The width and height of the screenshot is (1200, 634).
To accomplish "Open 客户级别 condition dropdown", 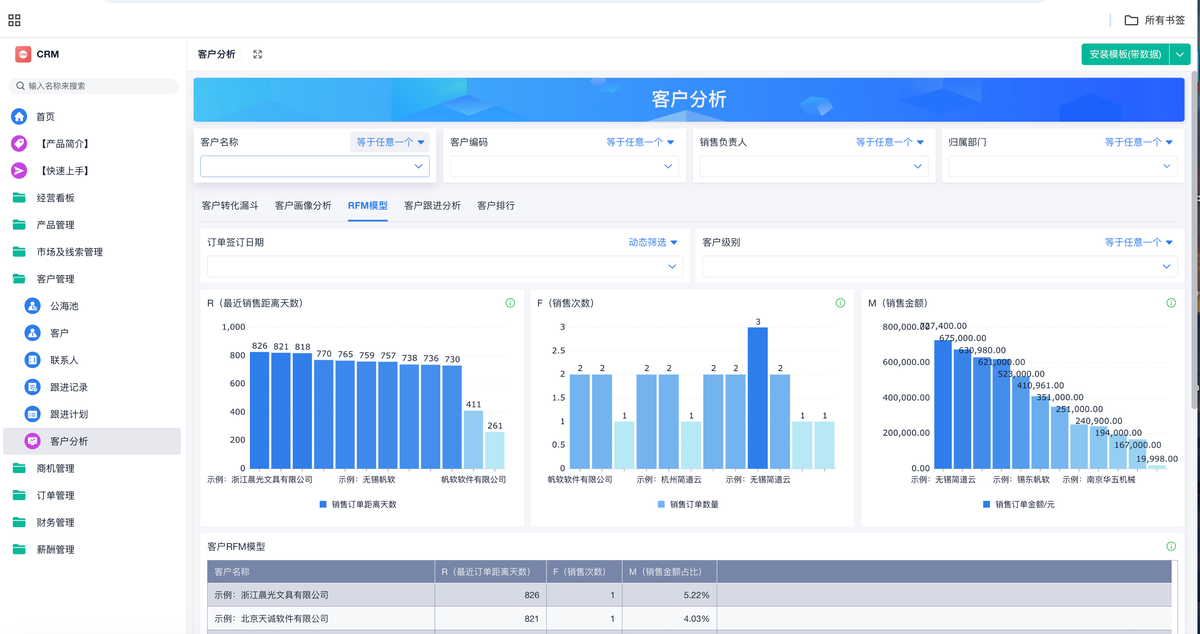I will (x=1139, y=242).
